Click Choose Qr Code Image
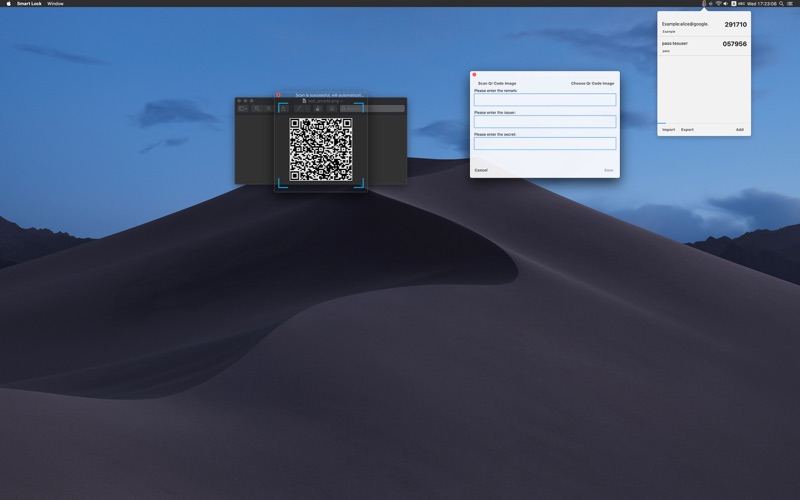 pyautogui.click(x=592, y=83)
